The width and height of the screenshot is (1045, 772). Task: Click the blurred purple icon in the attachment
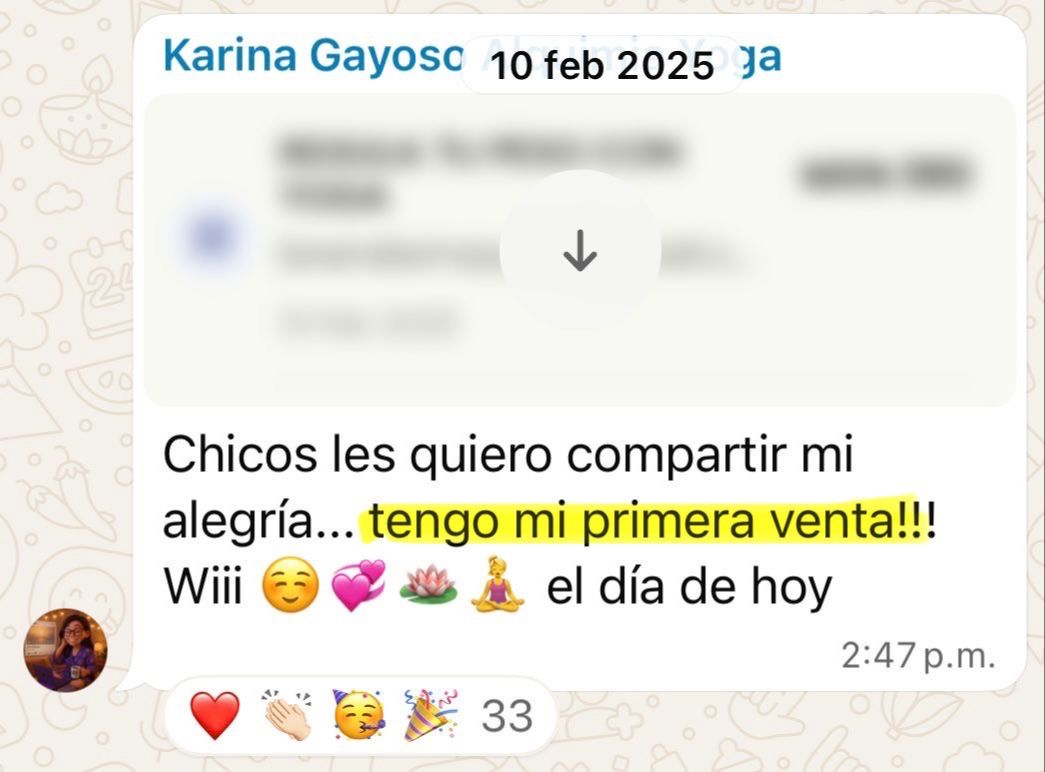tap(212, 238)
